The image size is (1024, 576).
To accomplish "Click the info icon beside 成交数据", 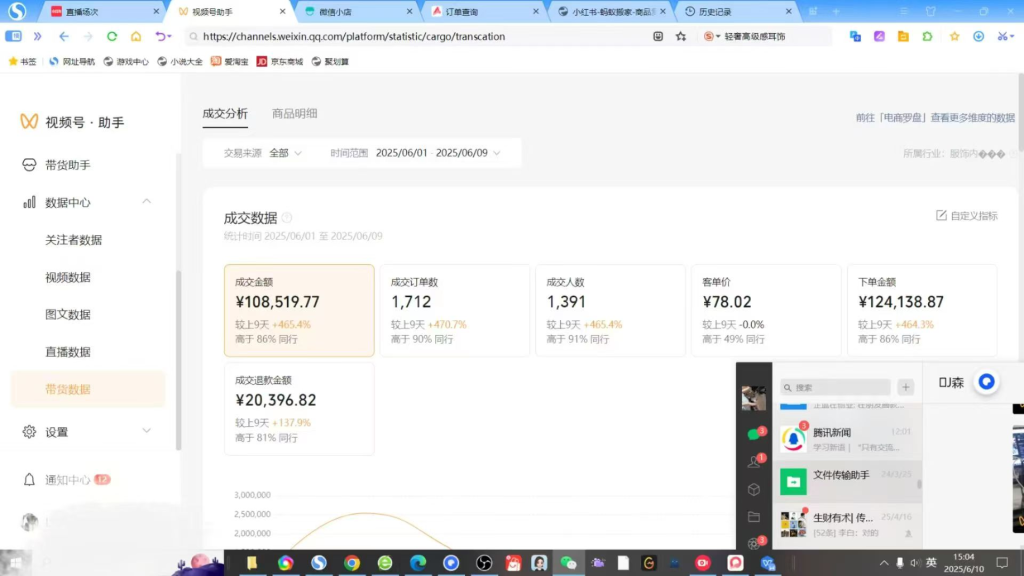I will pos(287,218).
